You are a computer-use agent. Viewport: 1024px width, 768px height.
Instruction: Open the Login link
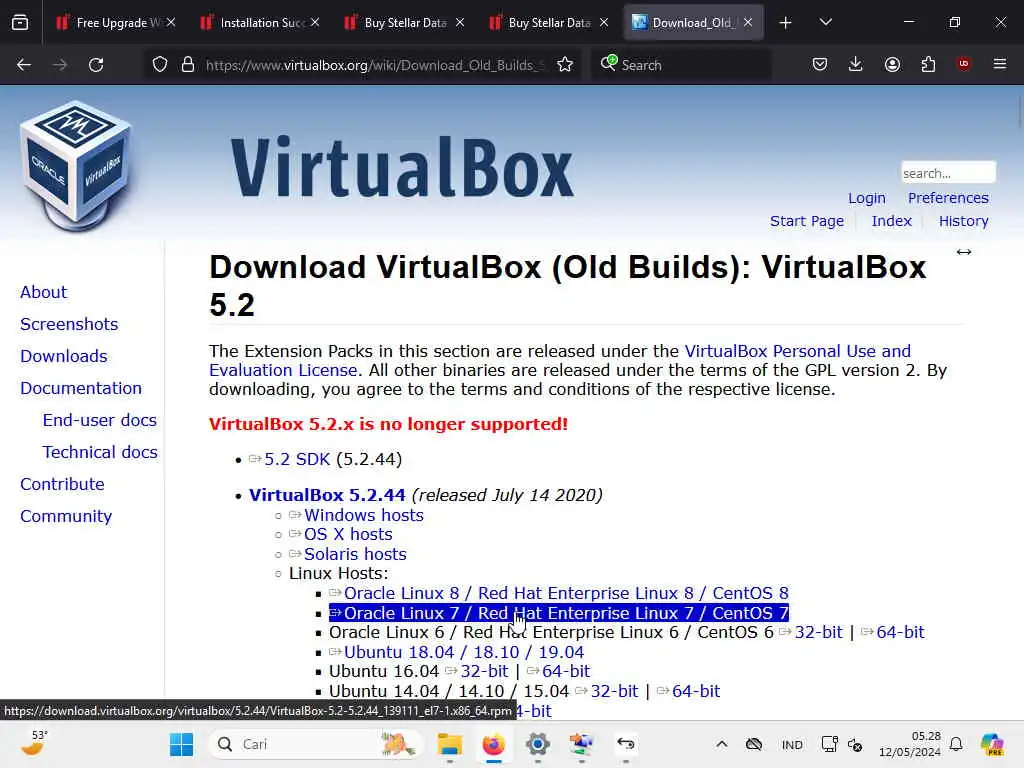click(x=867, y=198)
